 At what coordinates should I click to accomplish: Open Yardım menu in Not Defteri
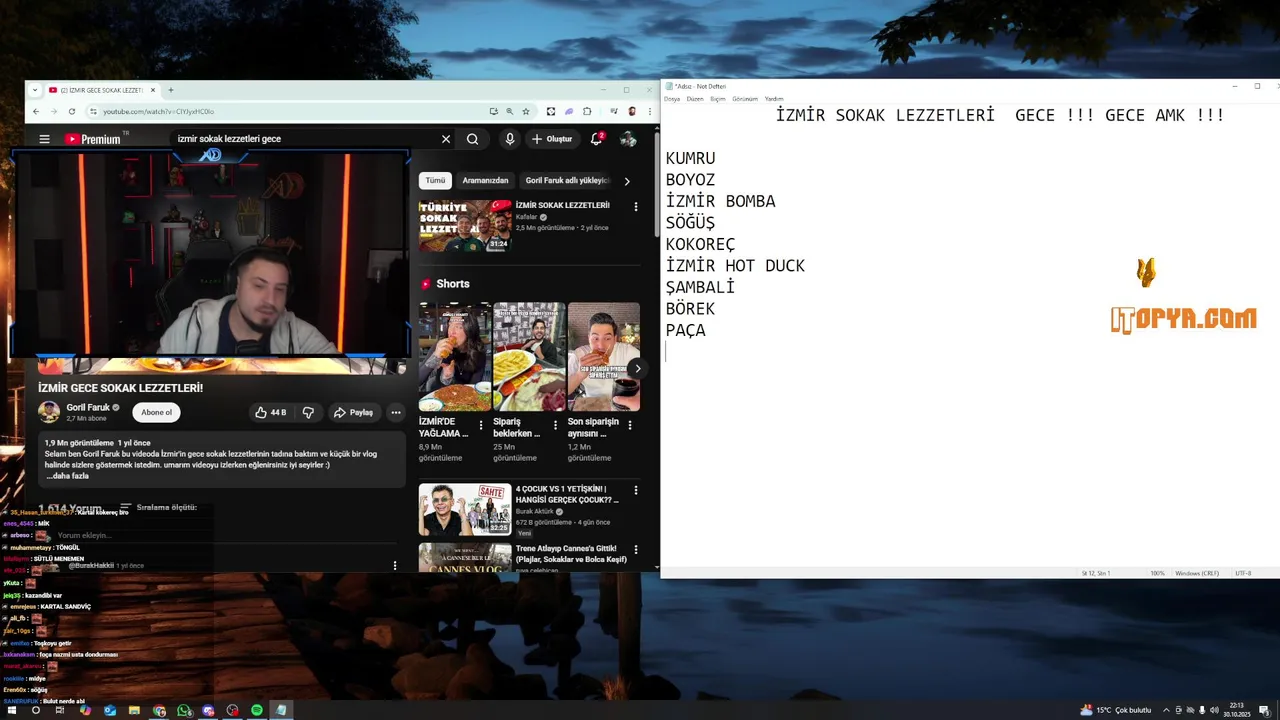click(x=774, y=99)
